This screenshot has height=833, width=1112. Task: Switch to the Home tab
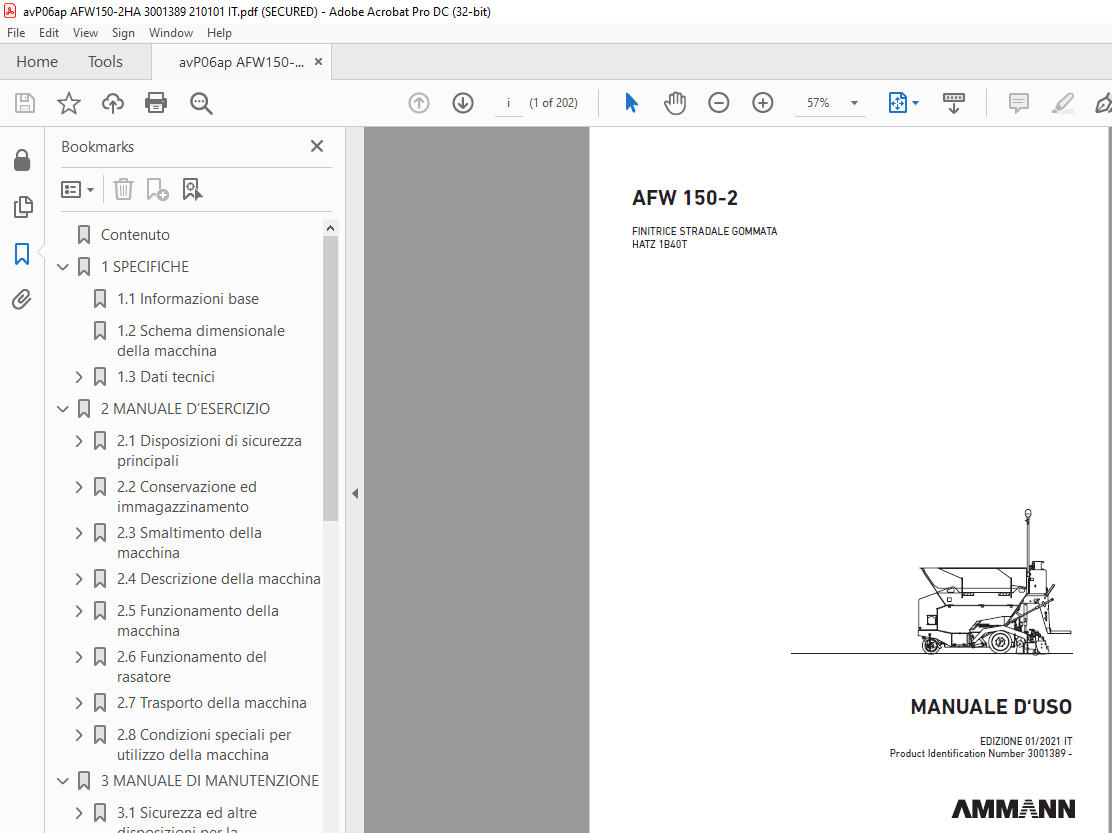(37, 62)
